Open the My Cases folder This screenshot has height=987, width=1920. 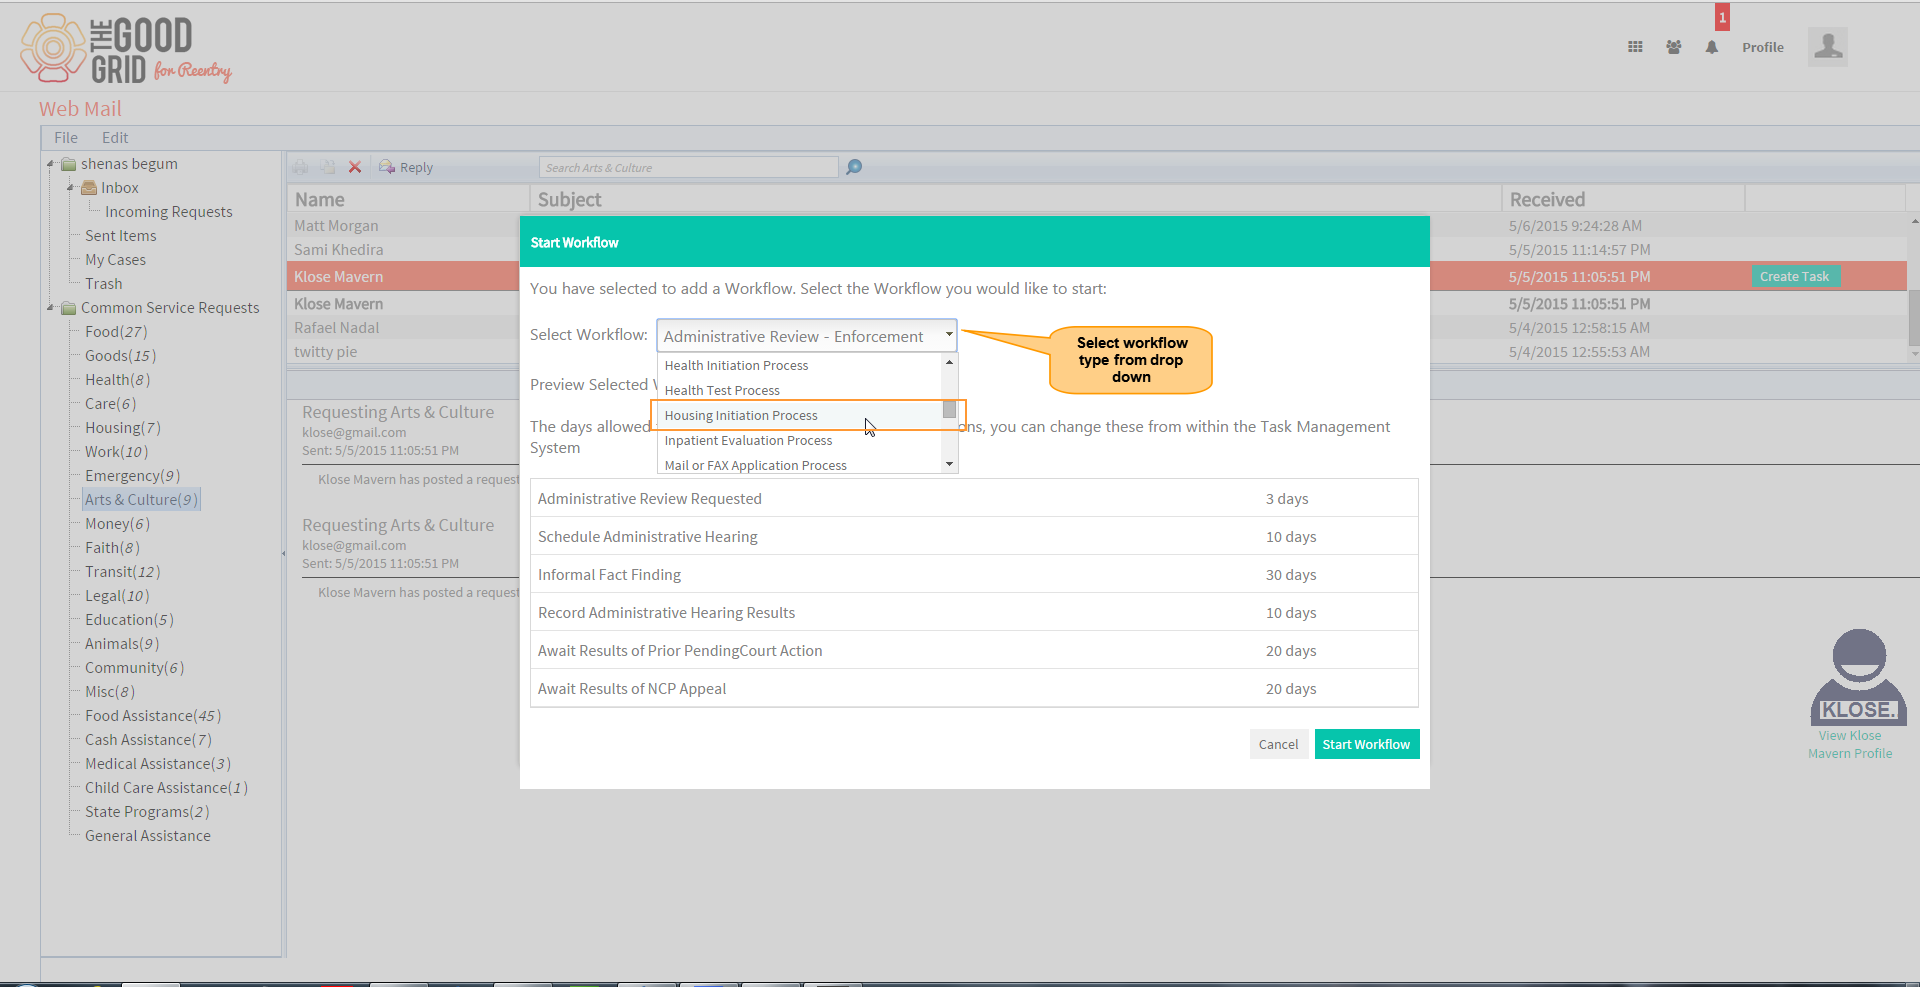pyautogui.click(x=115, y=260)
